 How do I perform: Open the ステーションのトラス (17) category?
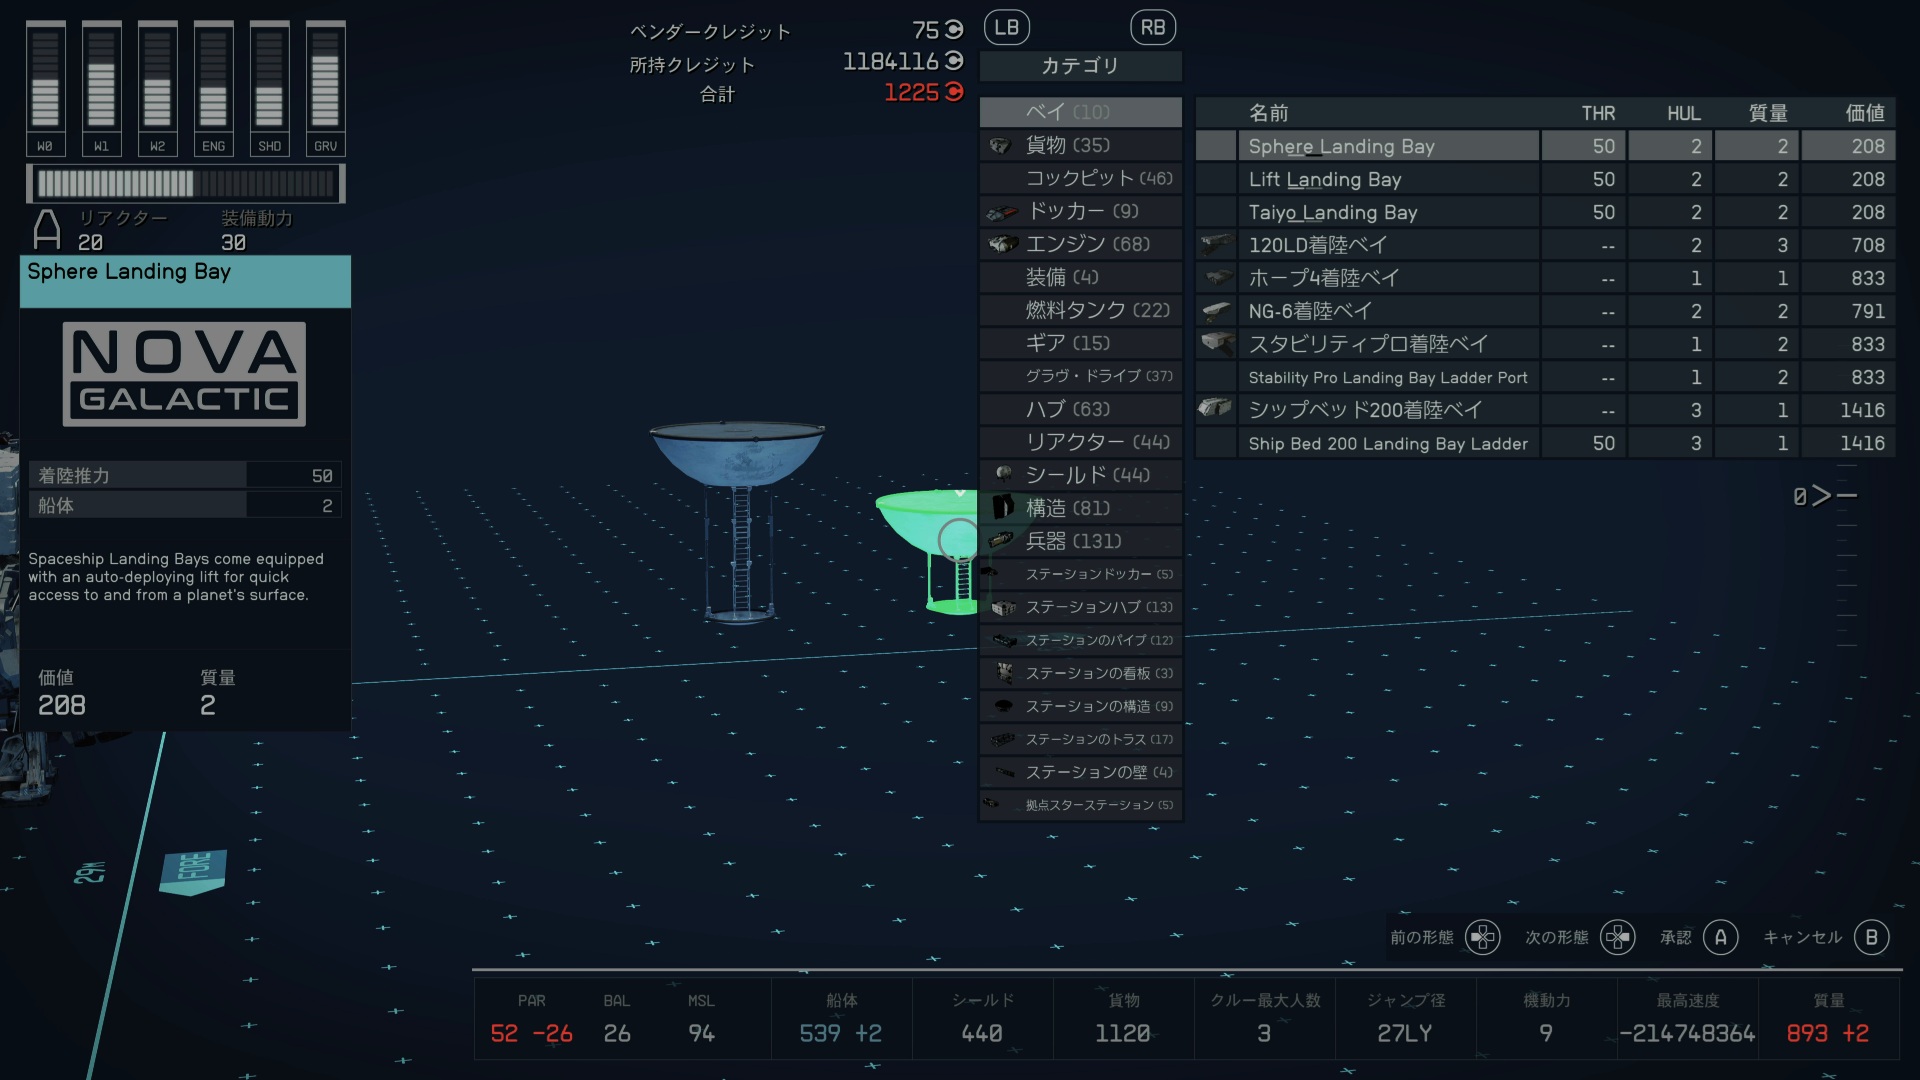point(1081,739)
